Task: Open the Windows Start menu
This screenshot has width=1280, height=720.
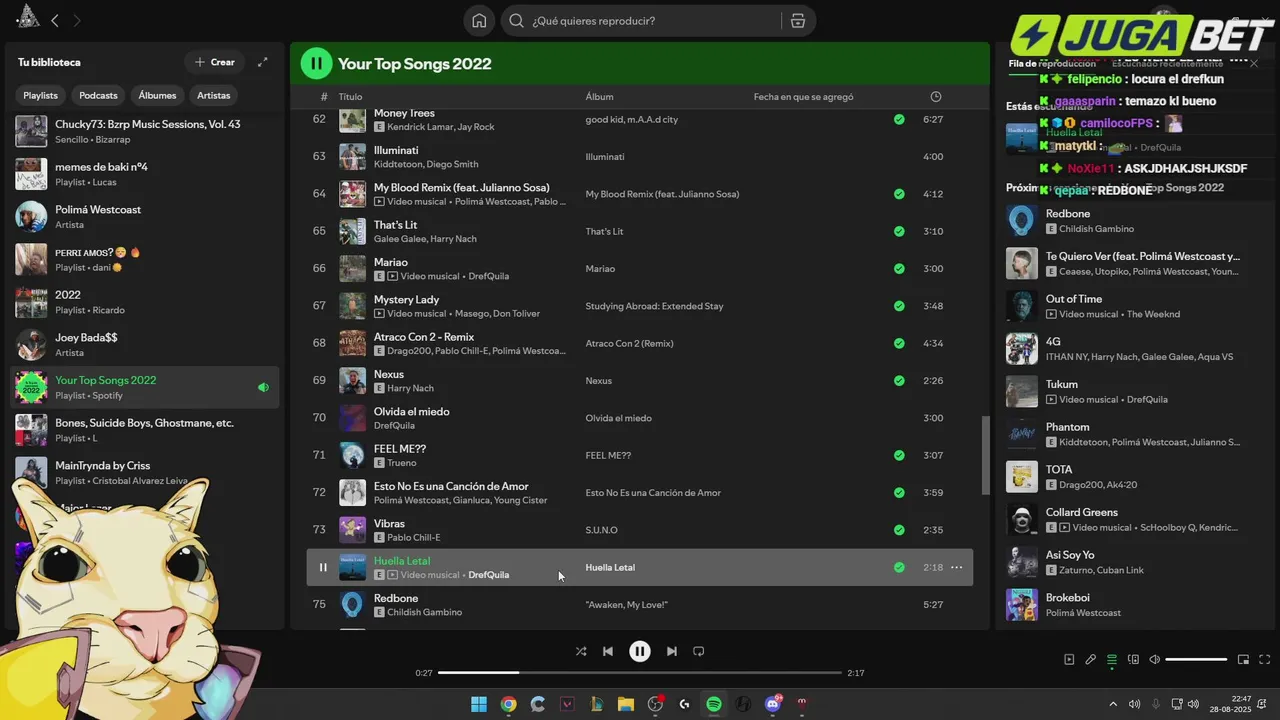Action: [x=479, y=704]
